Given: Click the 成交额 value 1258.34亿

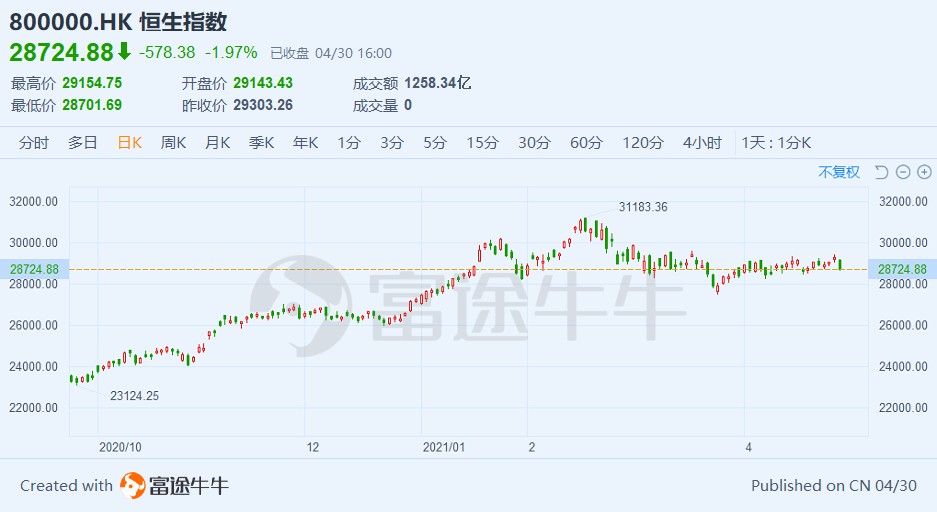Looking at the screenshot, I should coord(437,83).
